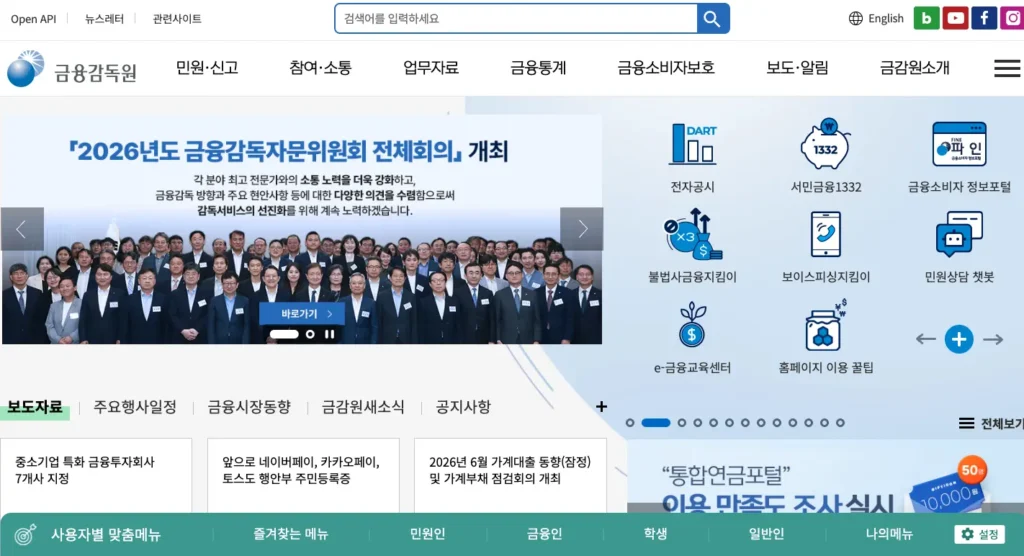This screenshot has height=556, width=1024.
Task: Open the 홈페이지 이용 꿀팁 icon
Action: (x=825, y=325)
